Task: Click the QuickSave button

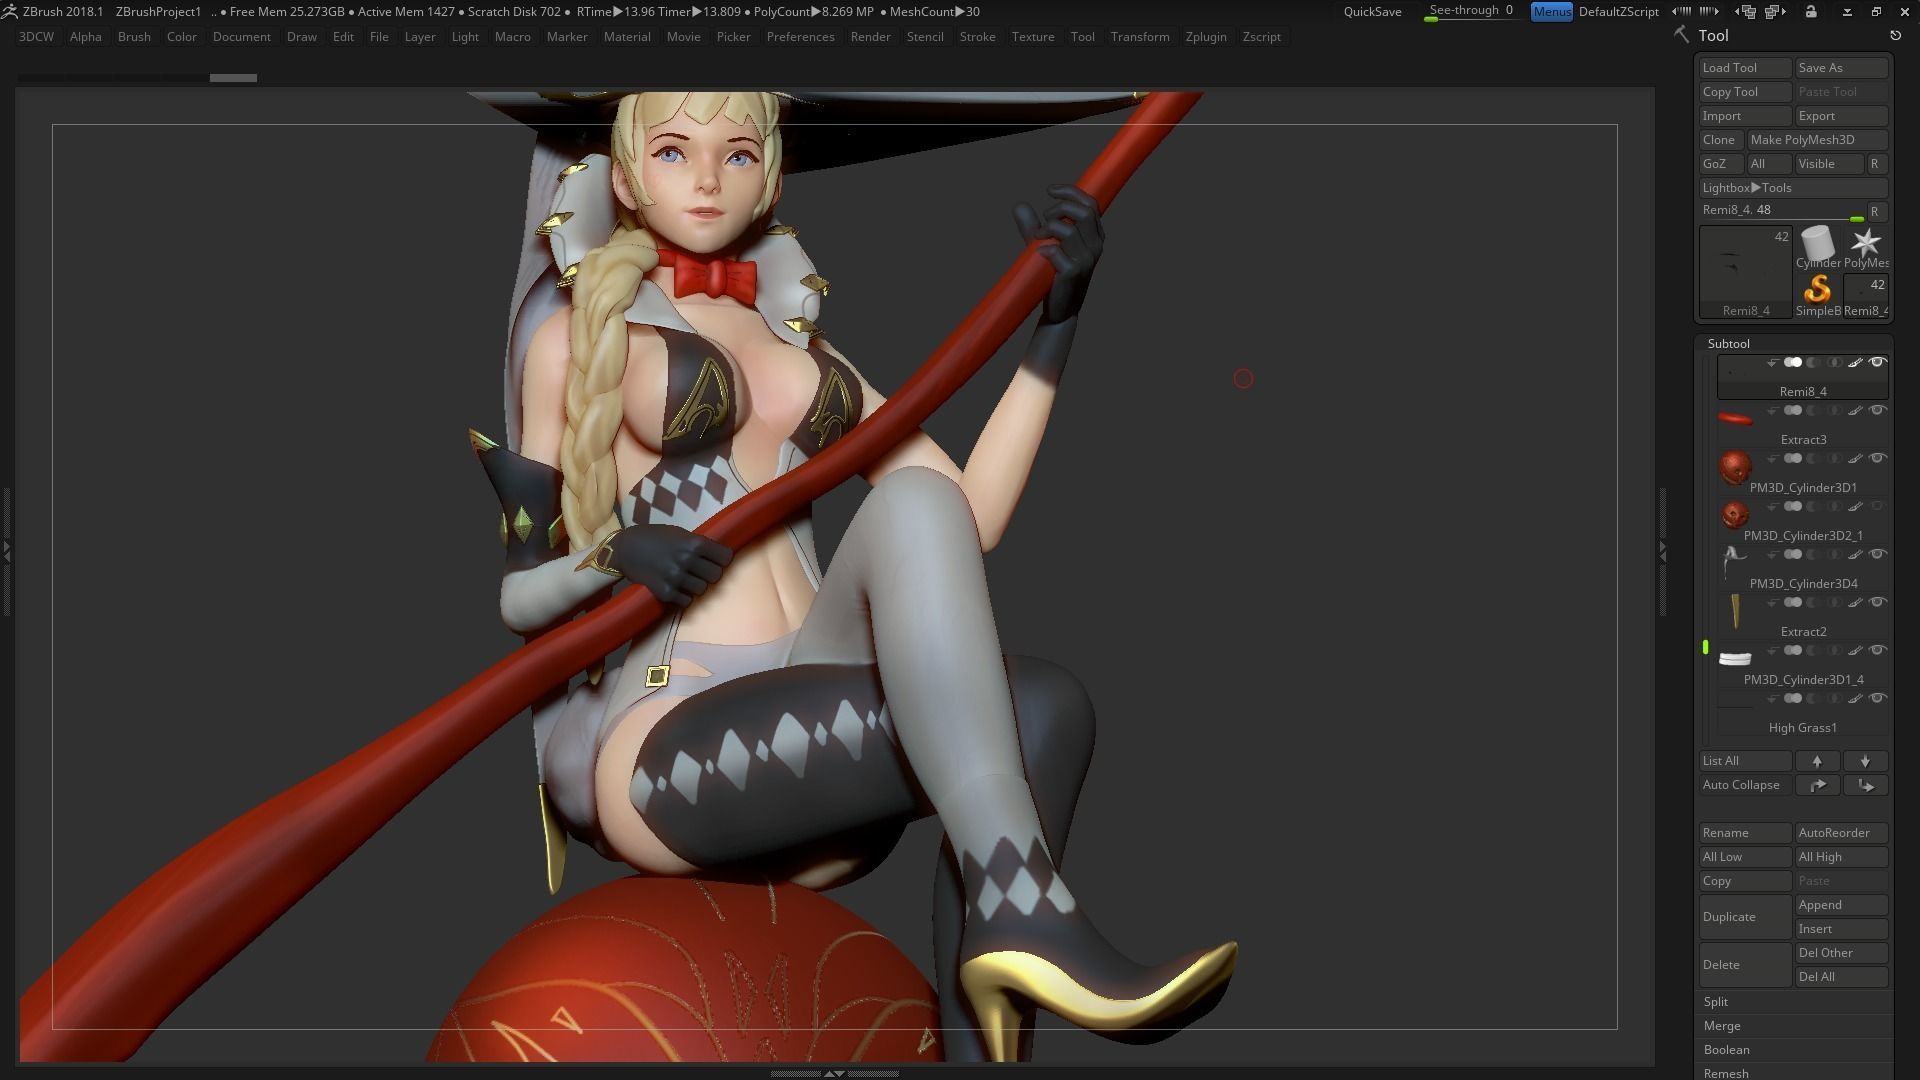Action: [x=1372, y=12]
